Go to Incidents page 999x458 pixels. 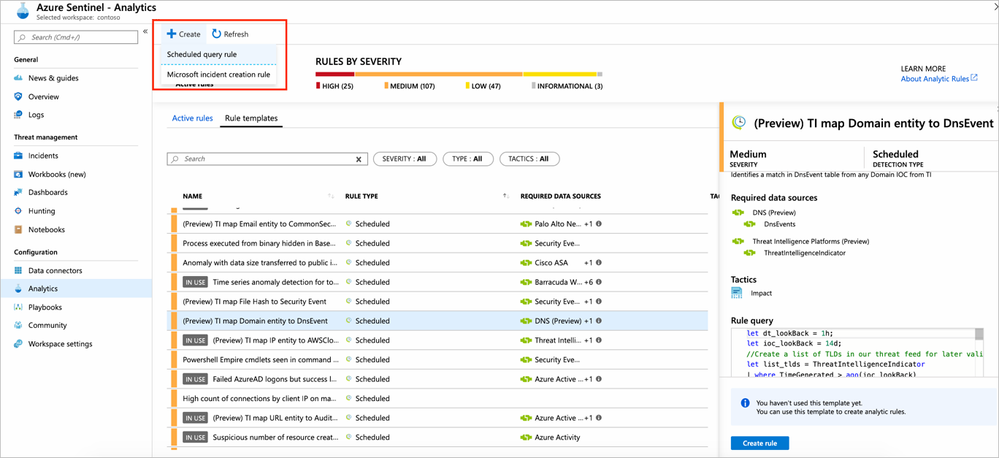pos(43,155)
